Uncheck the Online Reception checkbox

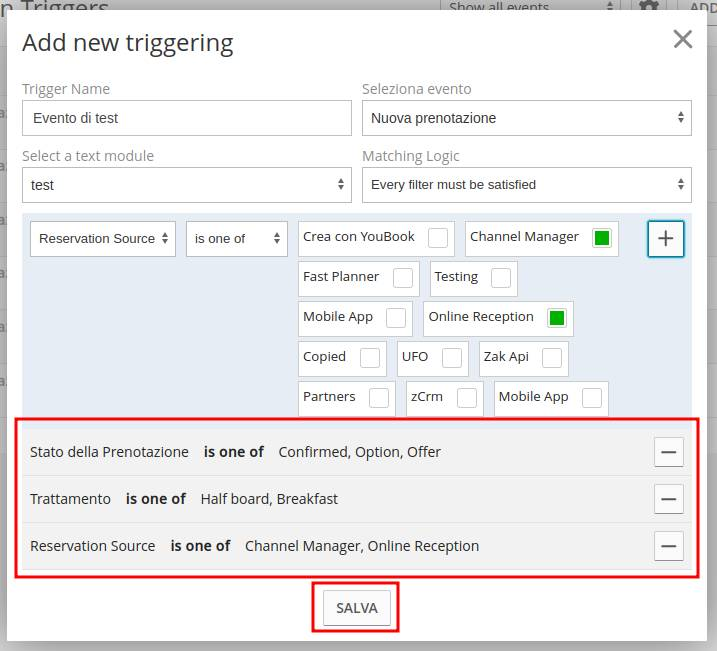557,318
